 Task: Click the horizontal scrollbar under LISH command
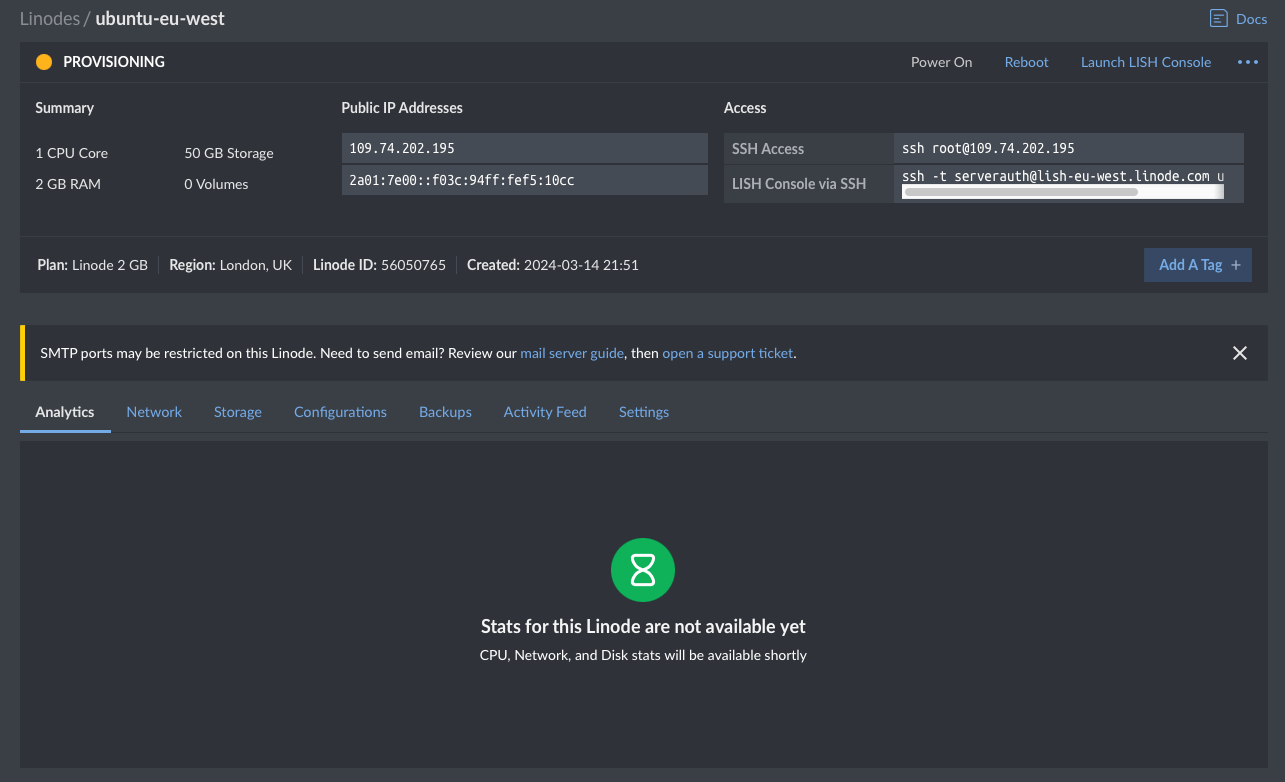(x=1020, y=191)
